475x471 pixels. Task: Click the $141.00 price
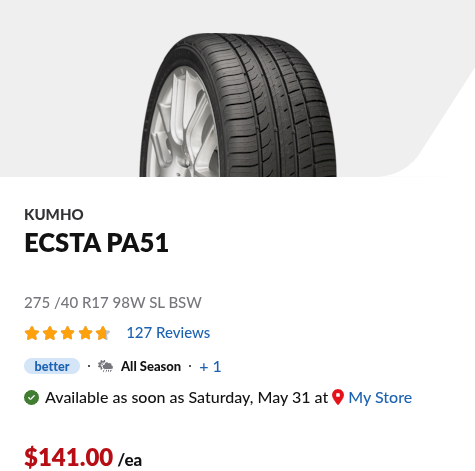click(69, 457)
